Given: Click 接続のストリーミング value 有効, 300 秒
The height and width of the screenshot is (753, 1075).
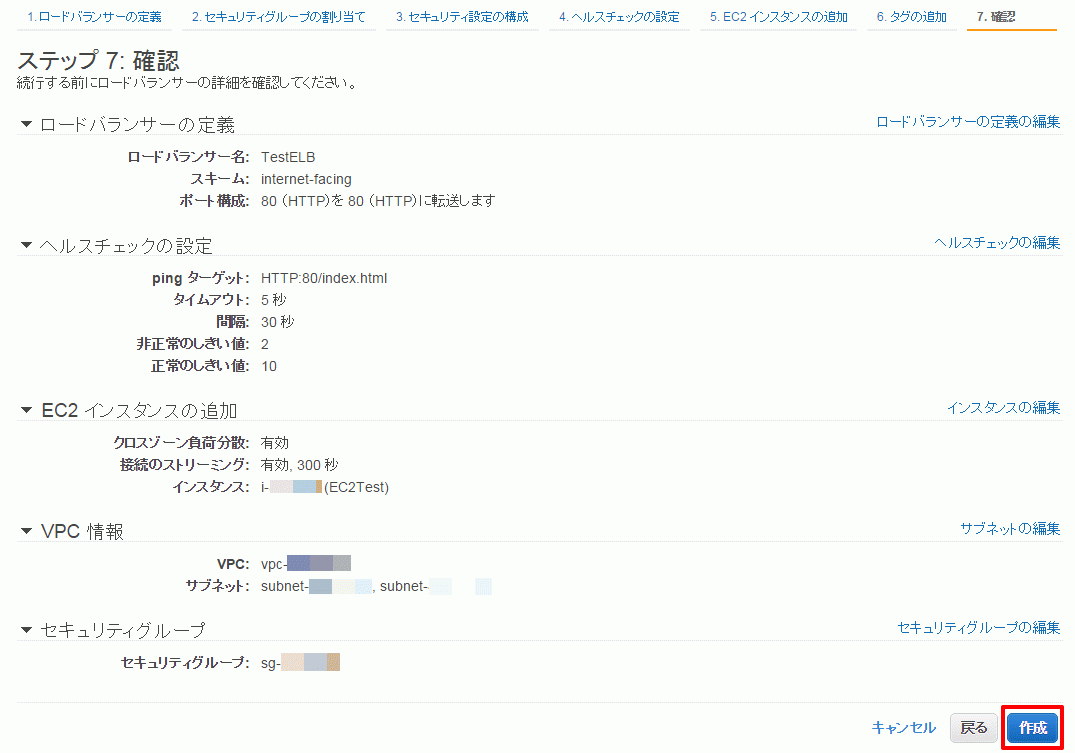Looking at the screenshot, I should [300, 465].
